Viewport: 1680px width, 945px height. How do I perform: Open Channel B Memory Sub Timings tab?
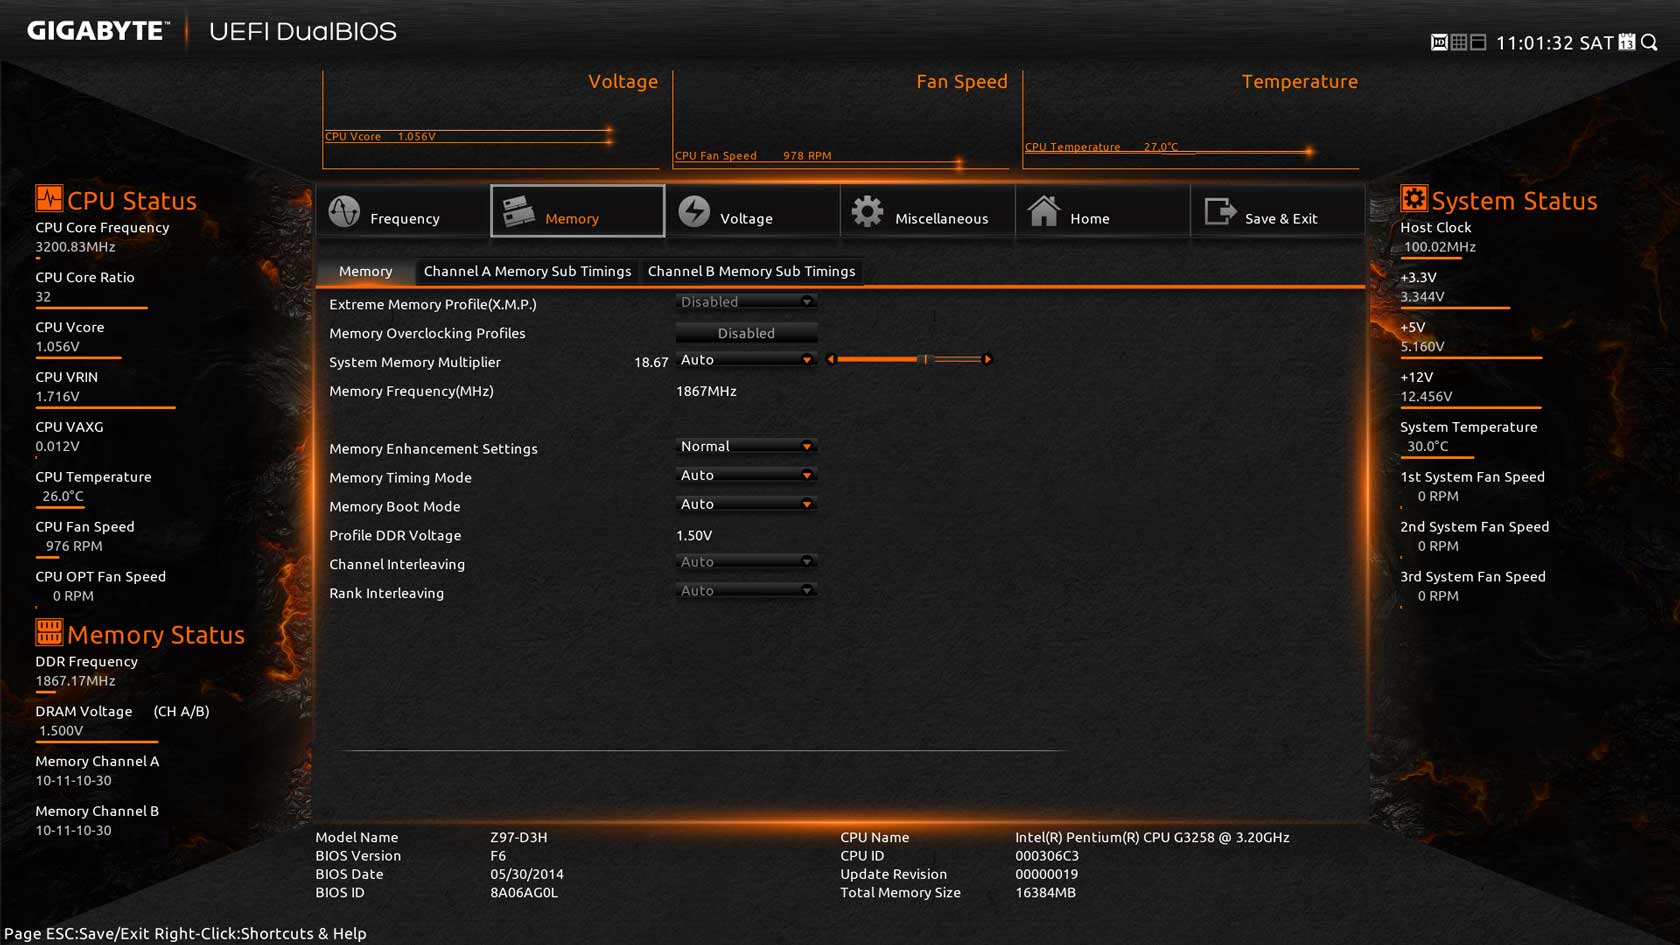click(x=751, y=271)
